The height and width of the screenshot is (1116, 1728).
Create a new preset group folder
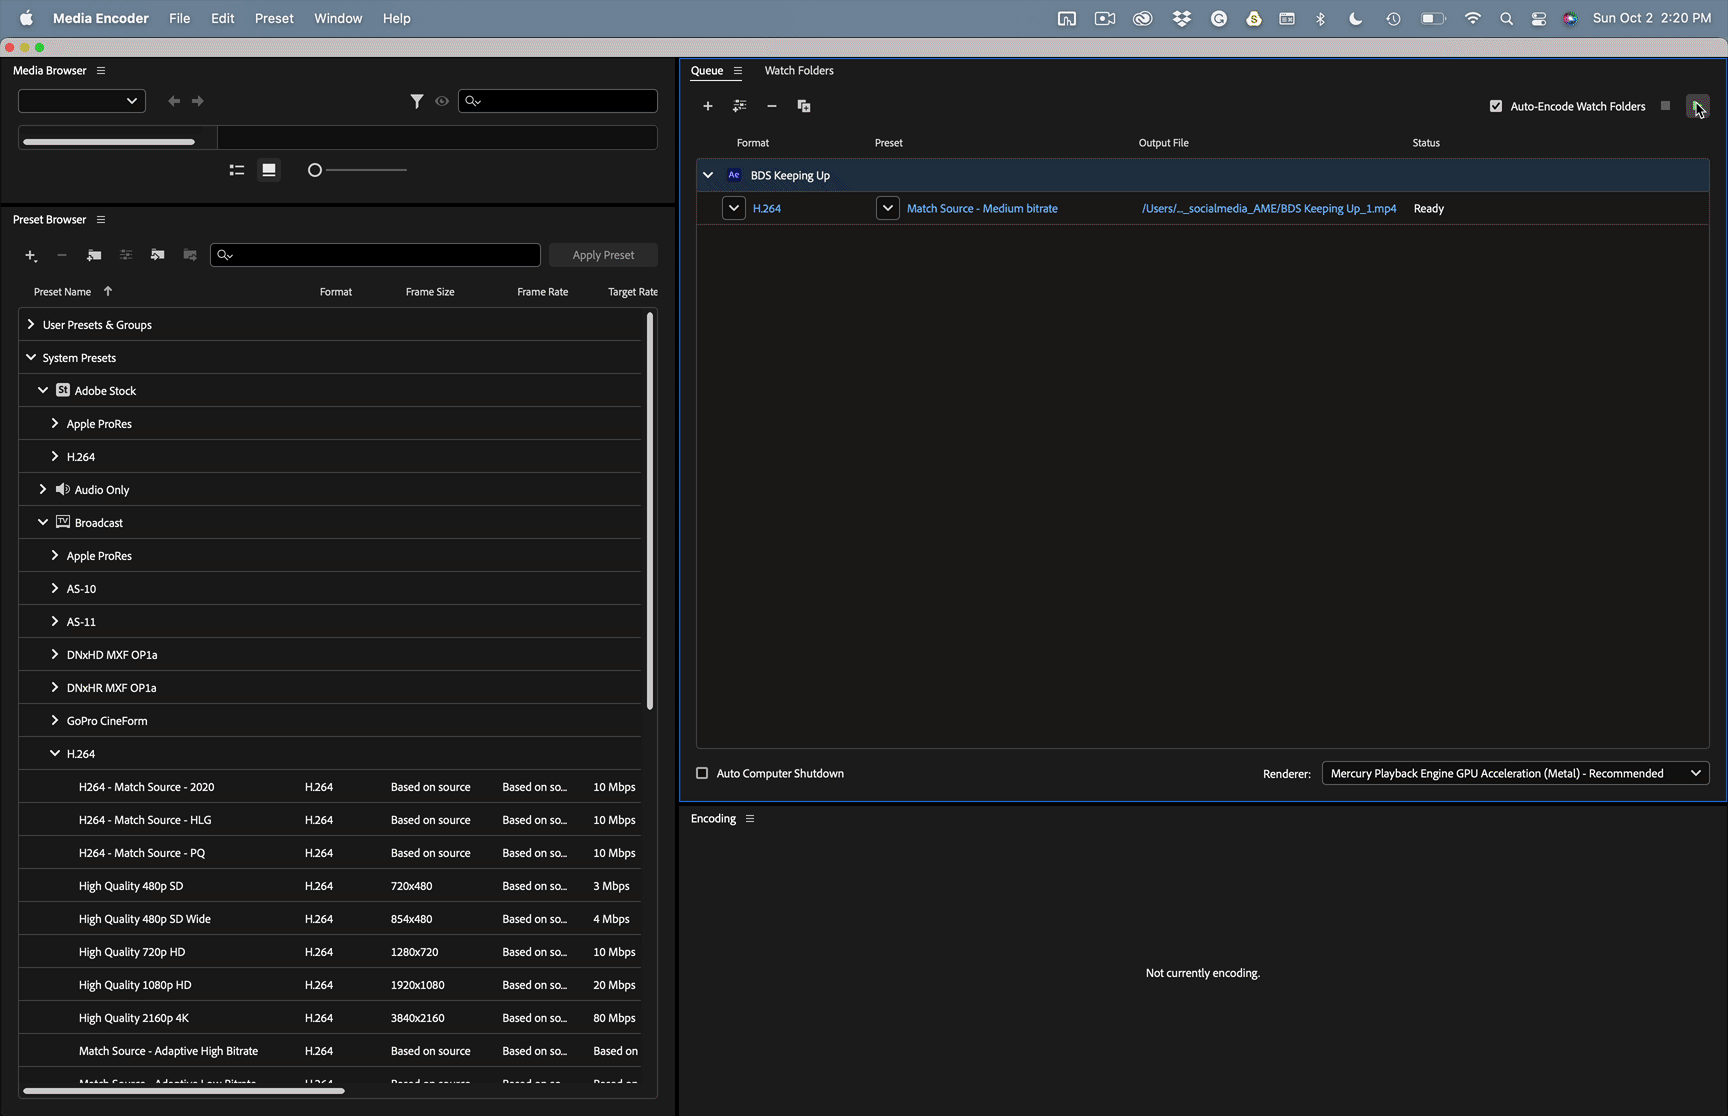[94, 255]
